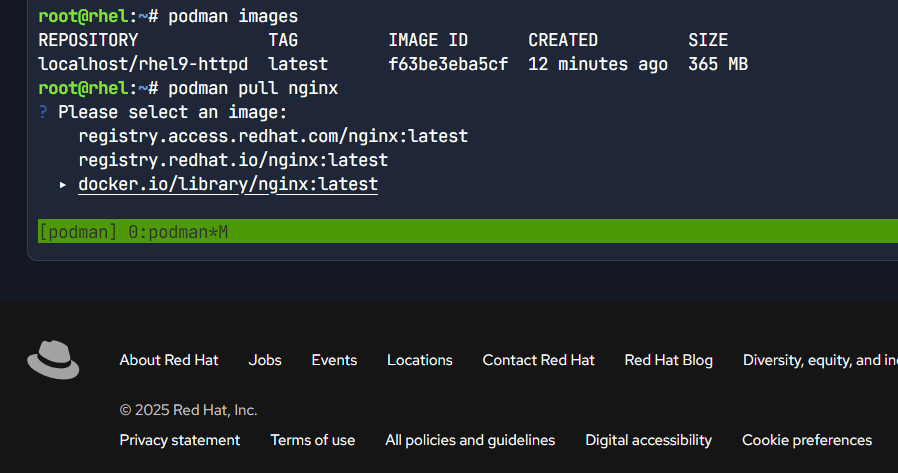The height and width of the screenshot is (473, 898).
Task: Click the localhost/rhel9-httpd repository name
Action: (x=143, y=64)
